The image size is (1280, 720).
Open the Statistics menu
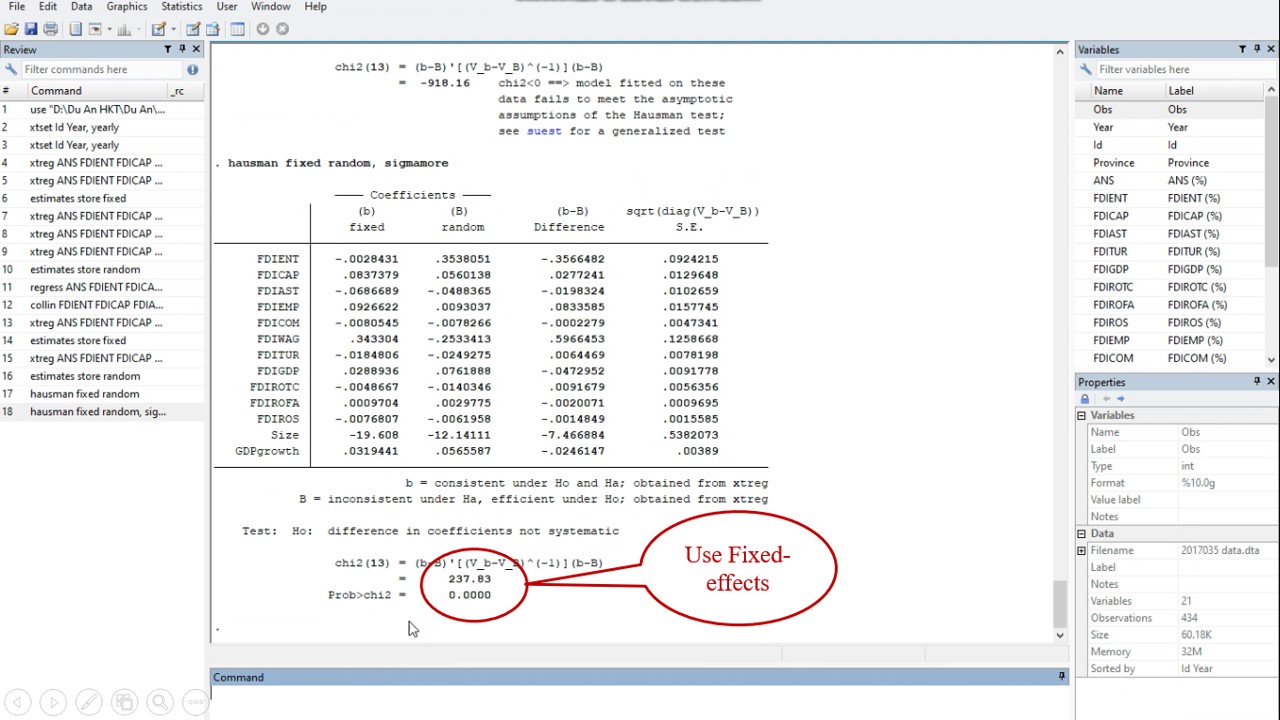point(182,7)
